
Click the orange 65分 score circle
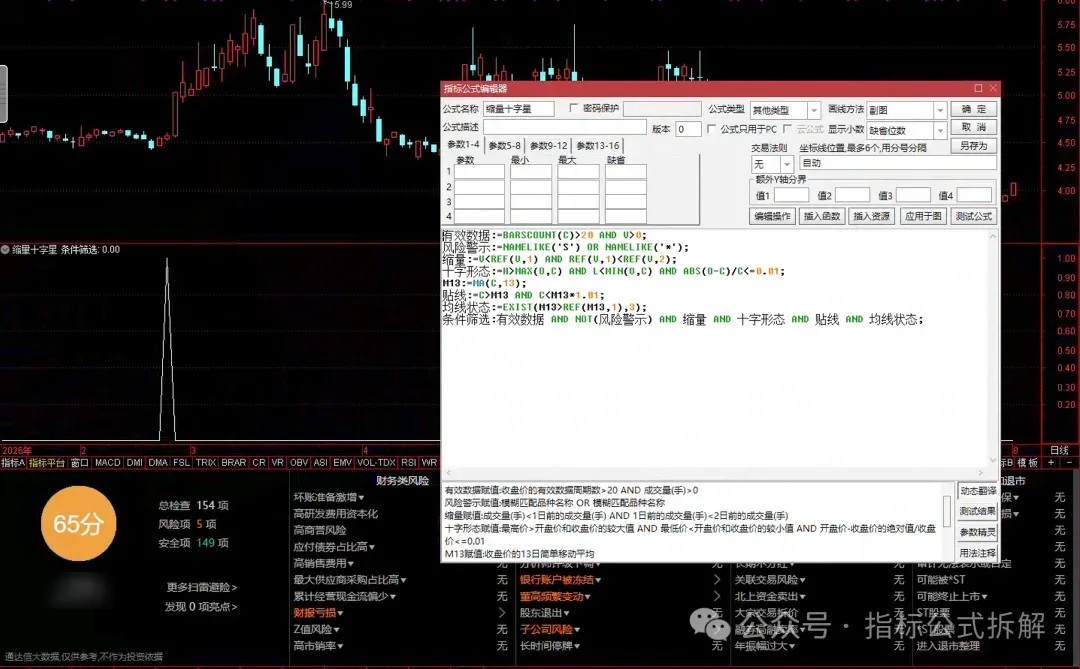pos(79,524)
